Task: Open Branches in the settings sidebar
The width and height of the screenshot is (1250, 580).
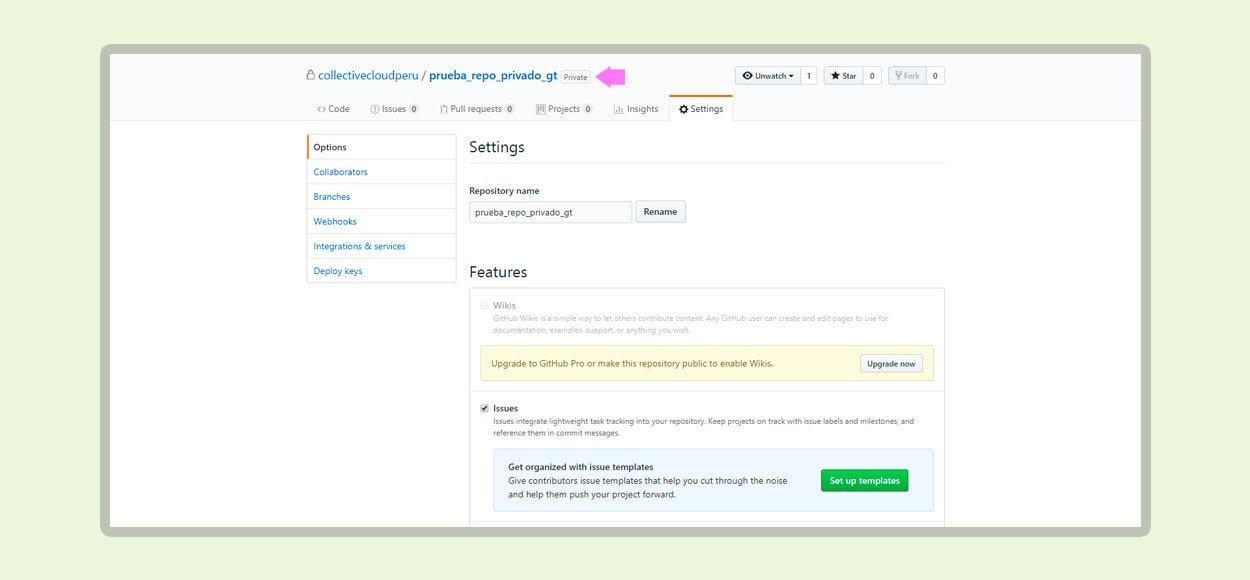Action: pos(381,197)
